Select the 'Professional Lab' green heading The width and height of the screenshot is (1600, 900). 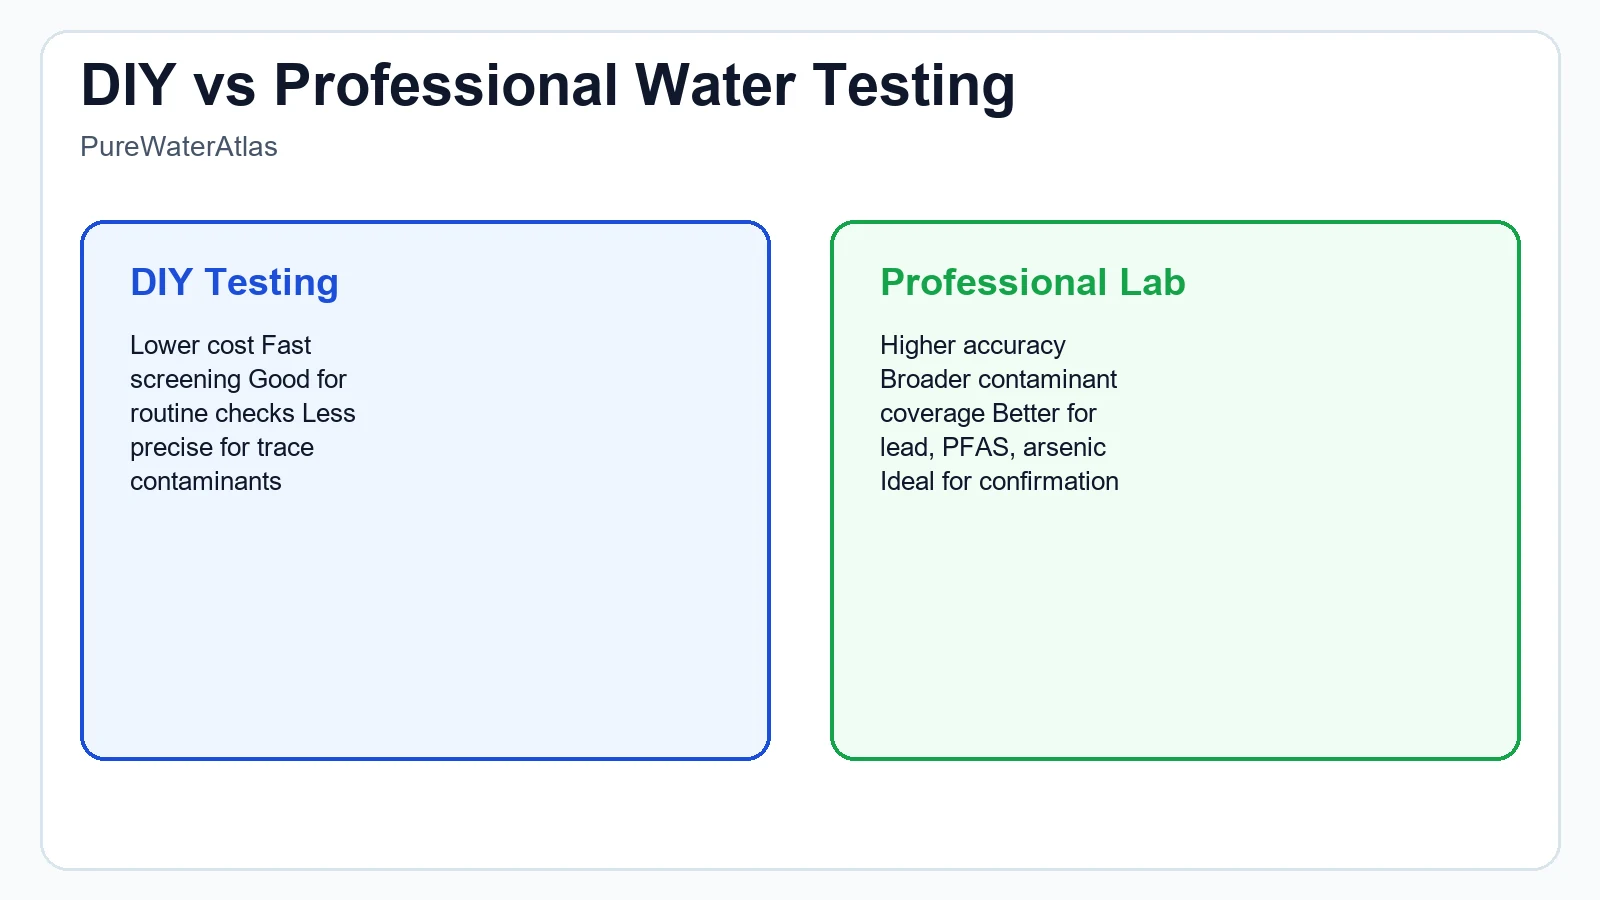tap(1032, 283)
